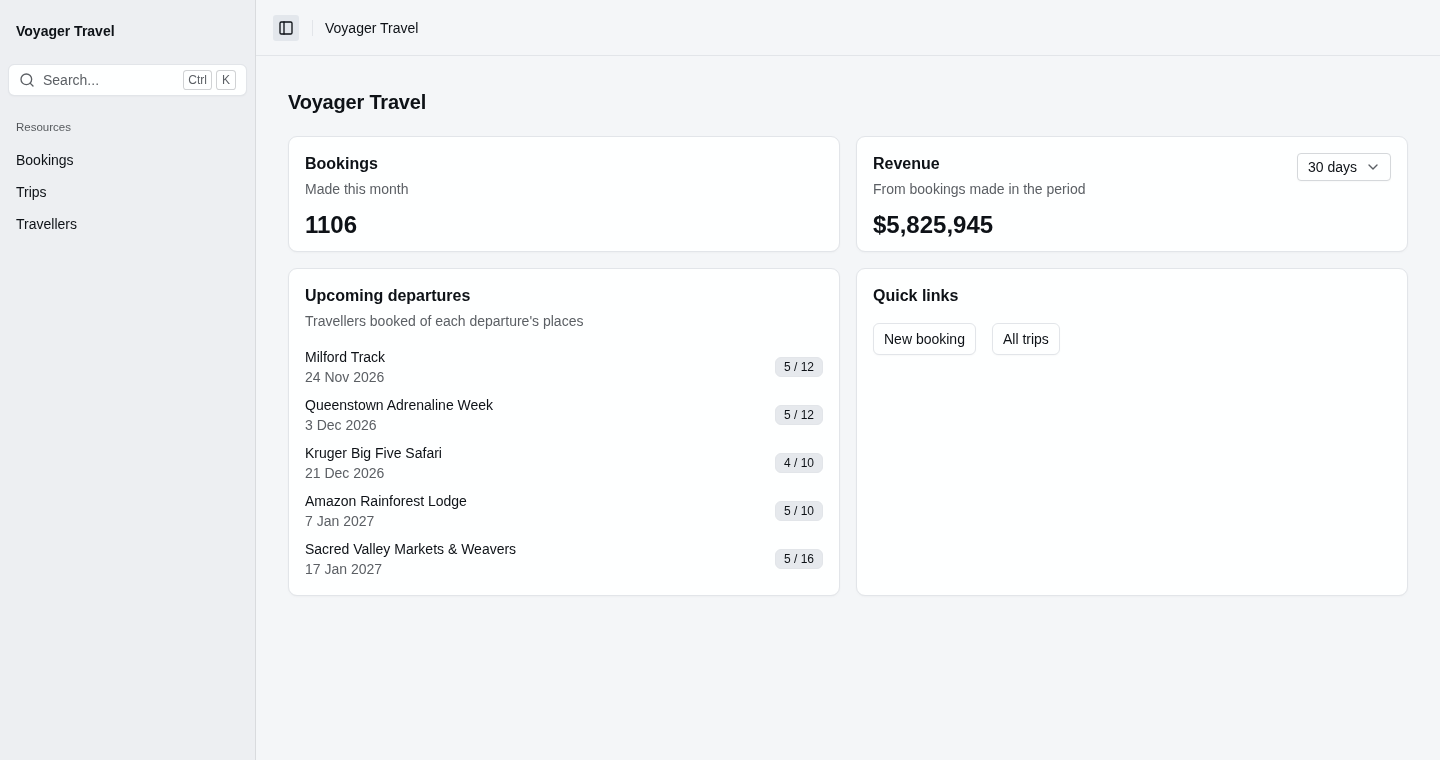Click the Quick links heading
Screen dimensions: 1440x760
(915, 296)
